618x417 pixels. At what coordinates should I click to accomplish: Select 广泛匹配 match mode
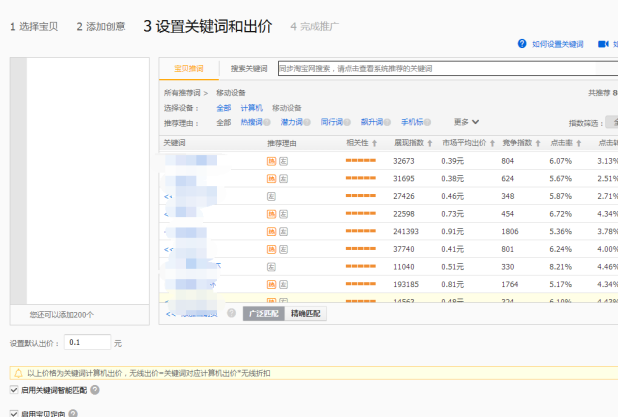[264, 313]
